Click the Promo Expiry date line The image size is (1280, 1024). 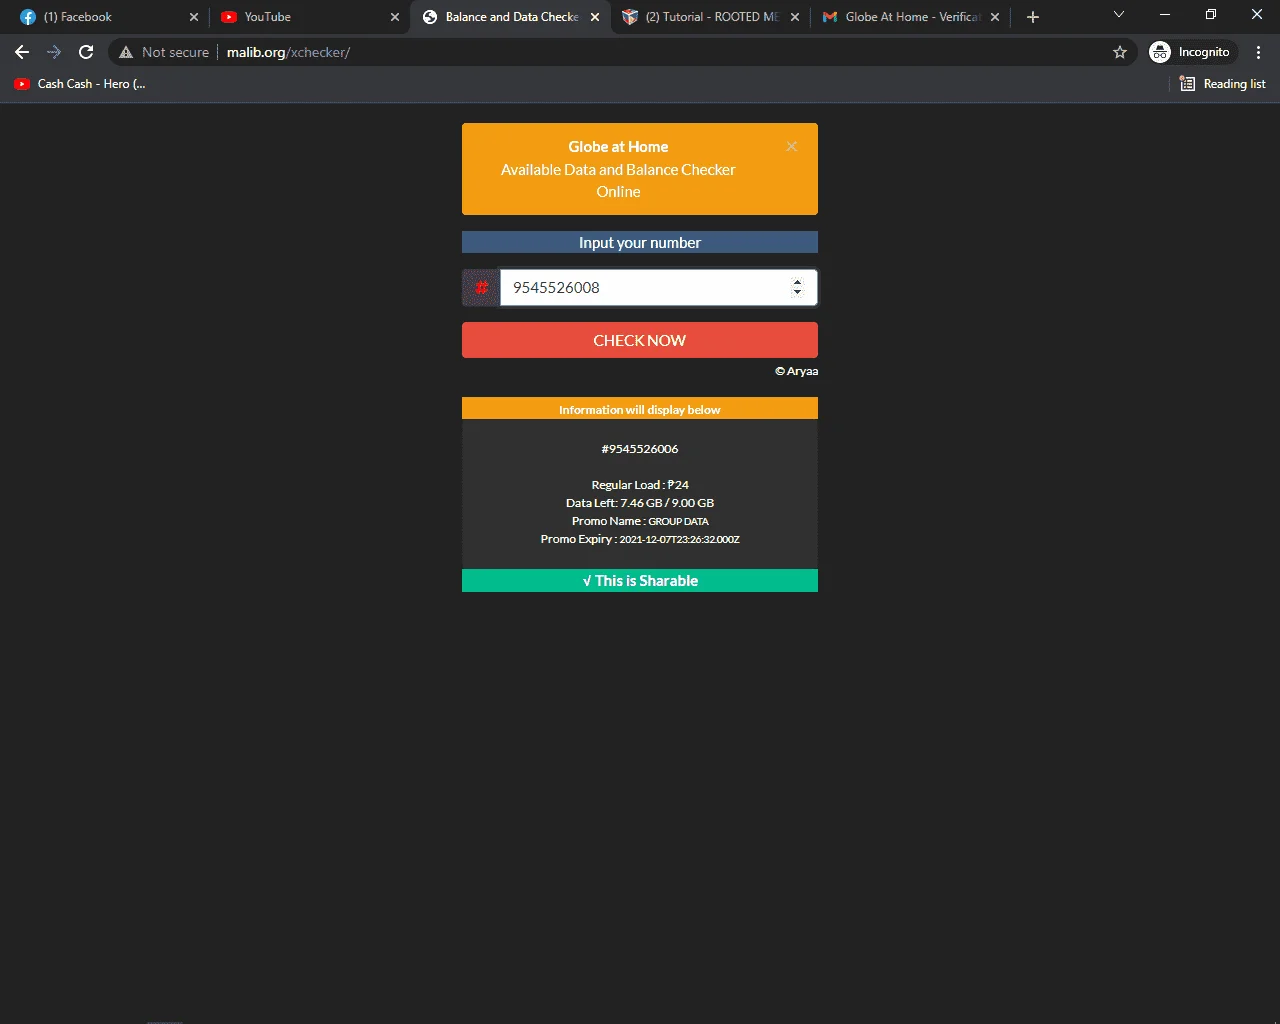(x=640, y=539)
